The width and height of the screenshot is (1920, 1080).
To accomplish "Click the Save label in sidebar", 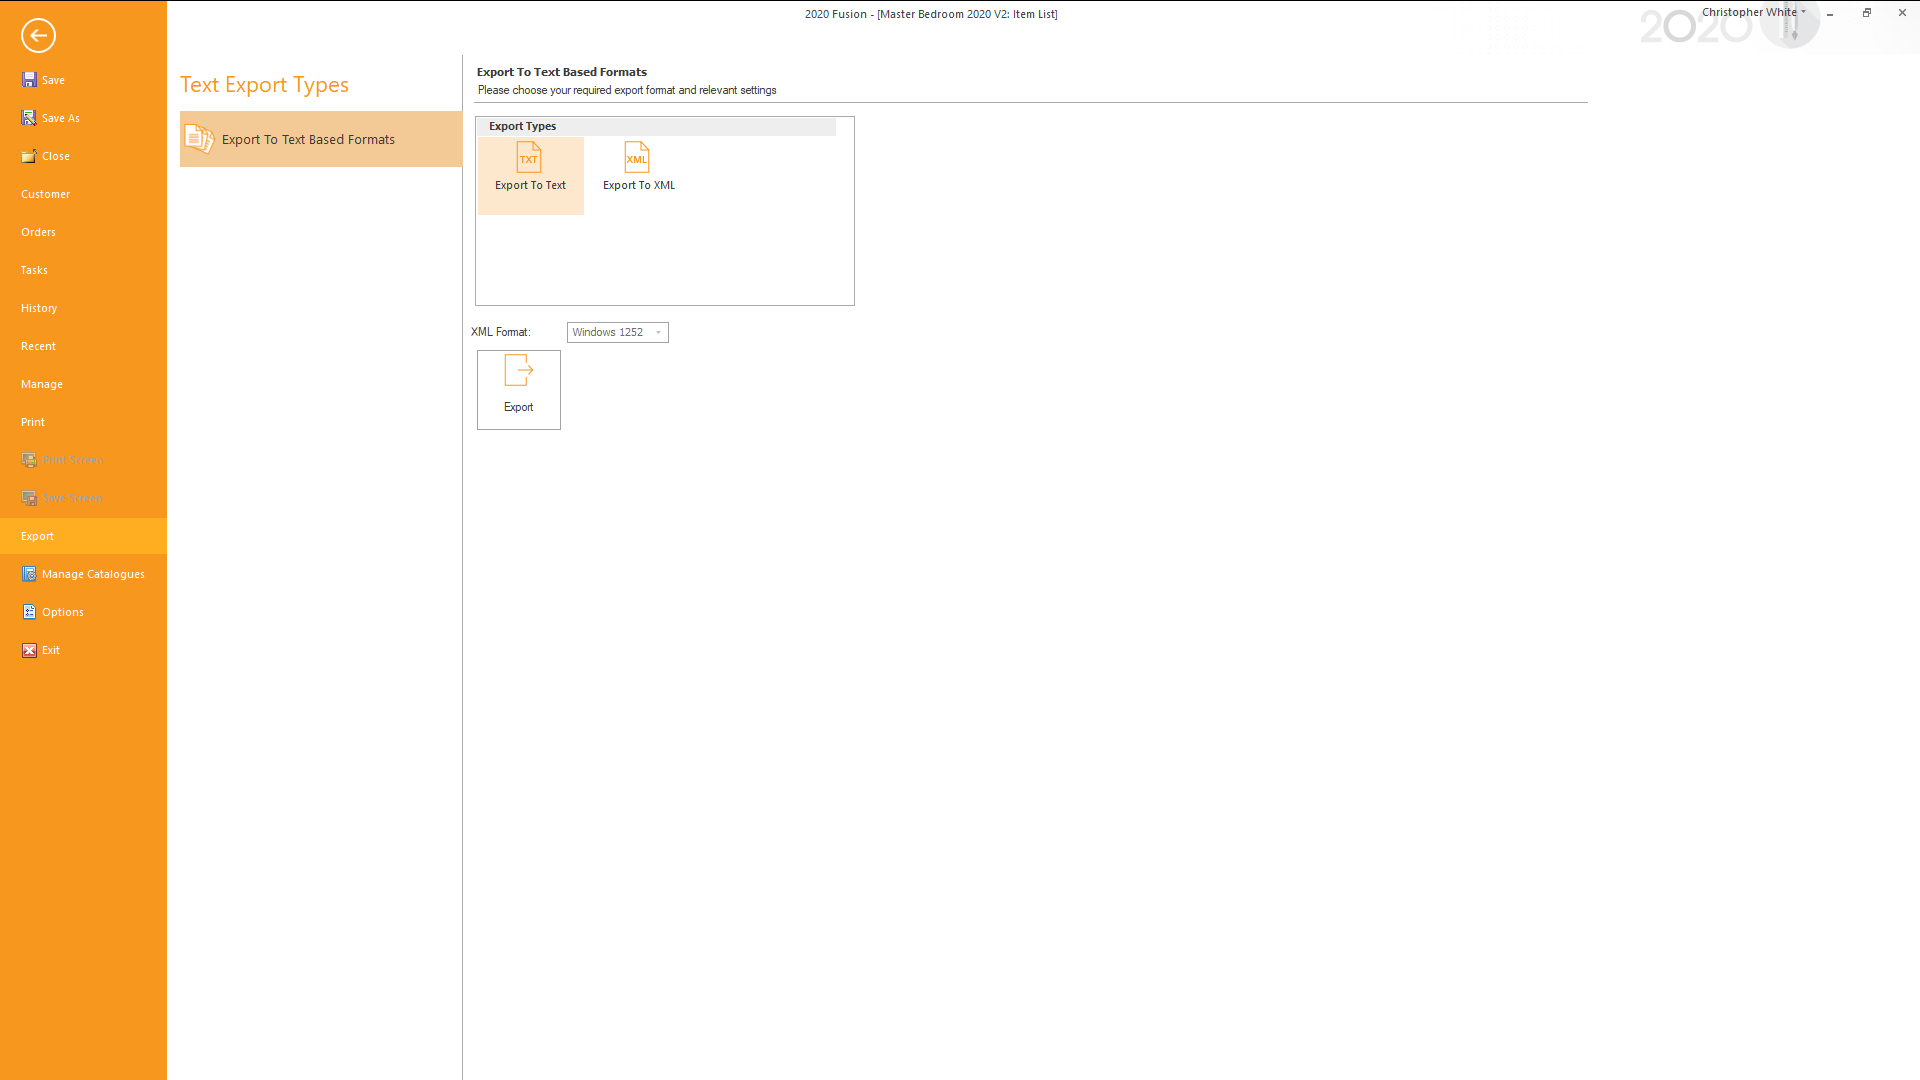I will pos(53,80).
